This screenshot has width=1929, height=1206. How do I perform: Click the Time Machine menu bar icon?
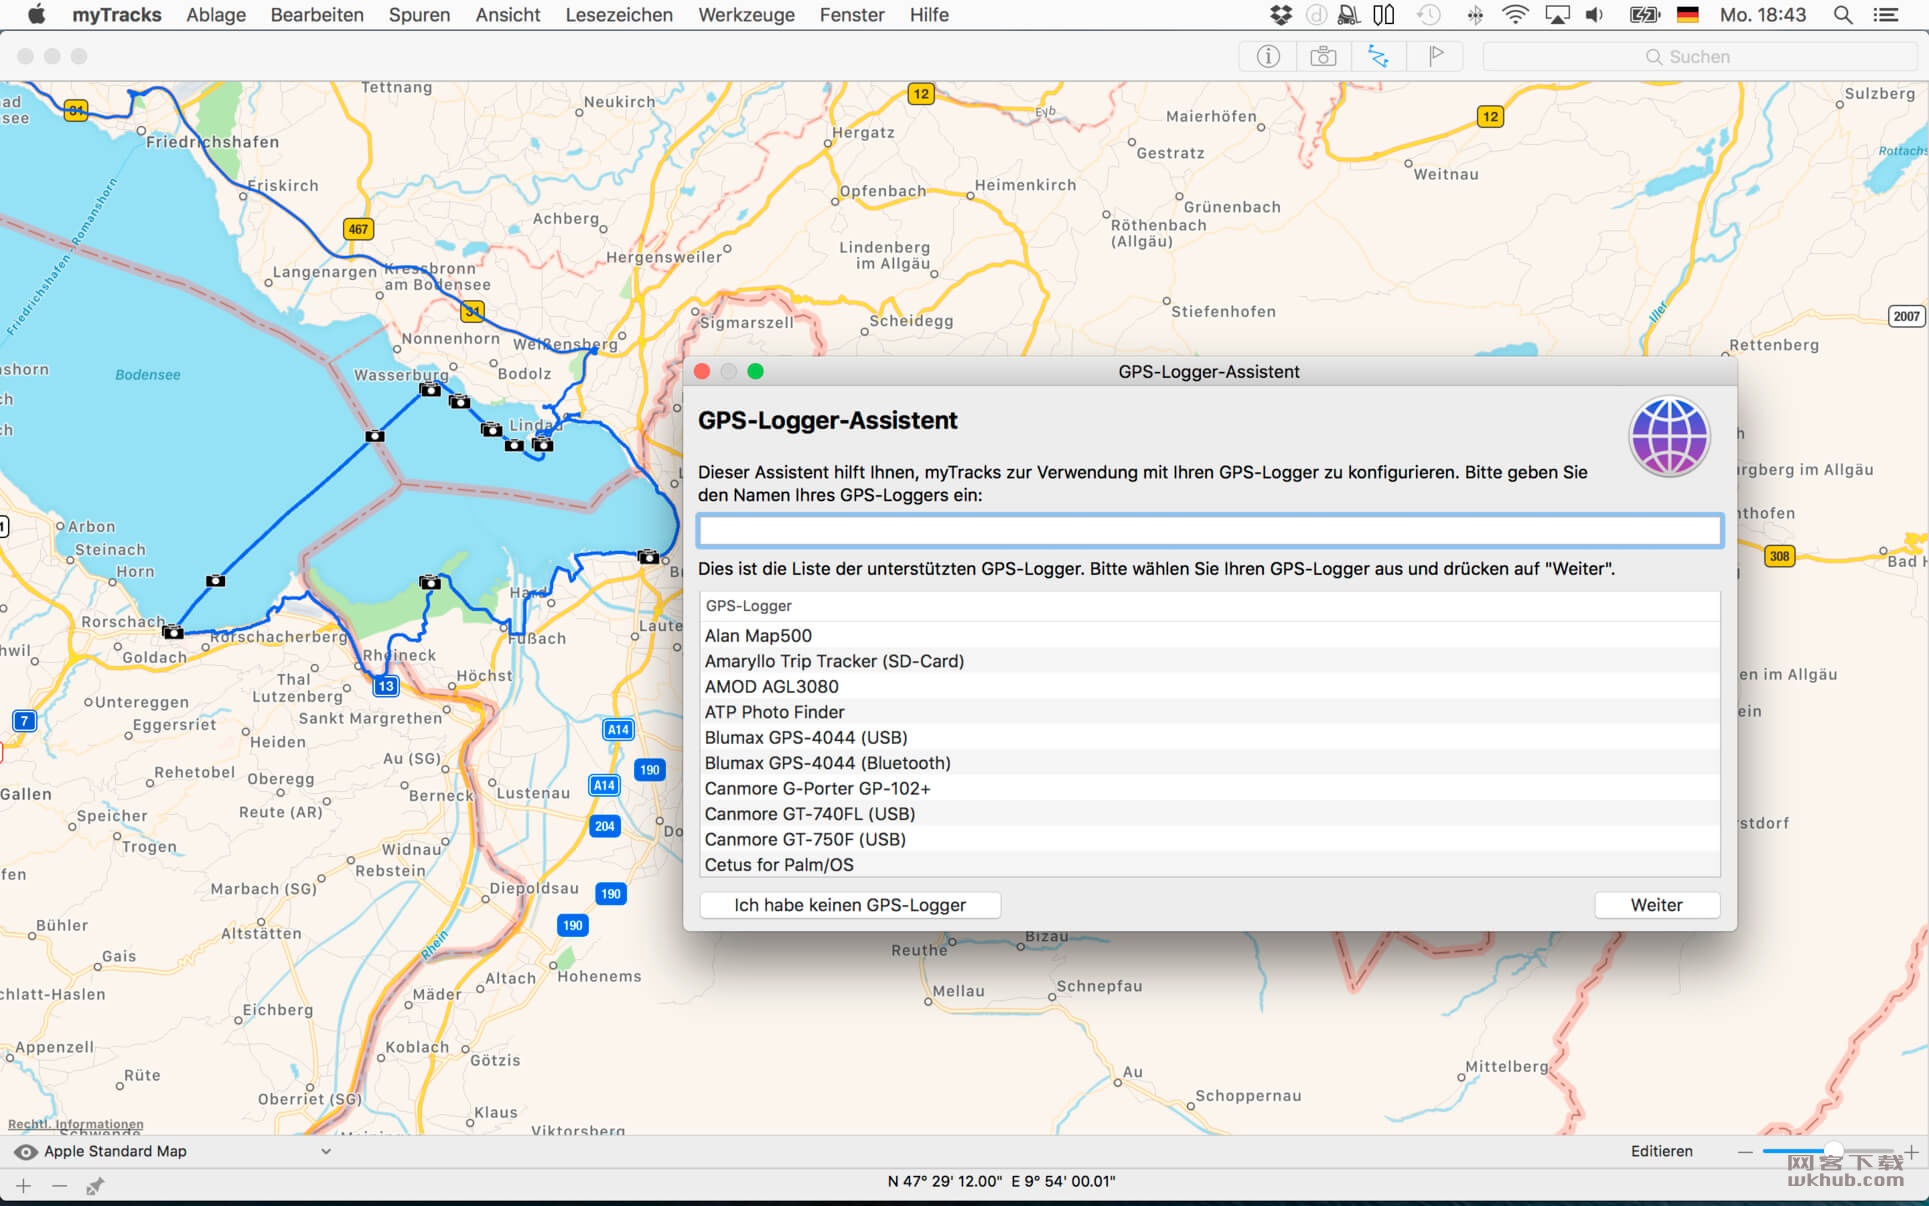[1429, 15]
